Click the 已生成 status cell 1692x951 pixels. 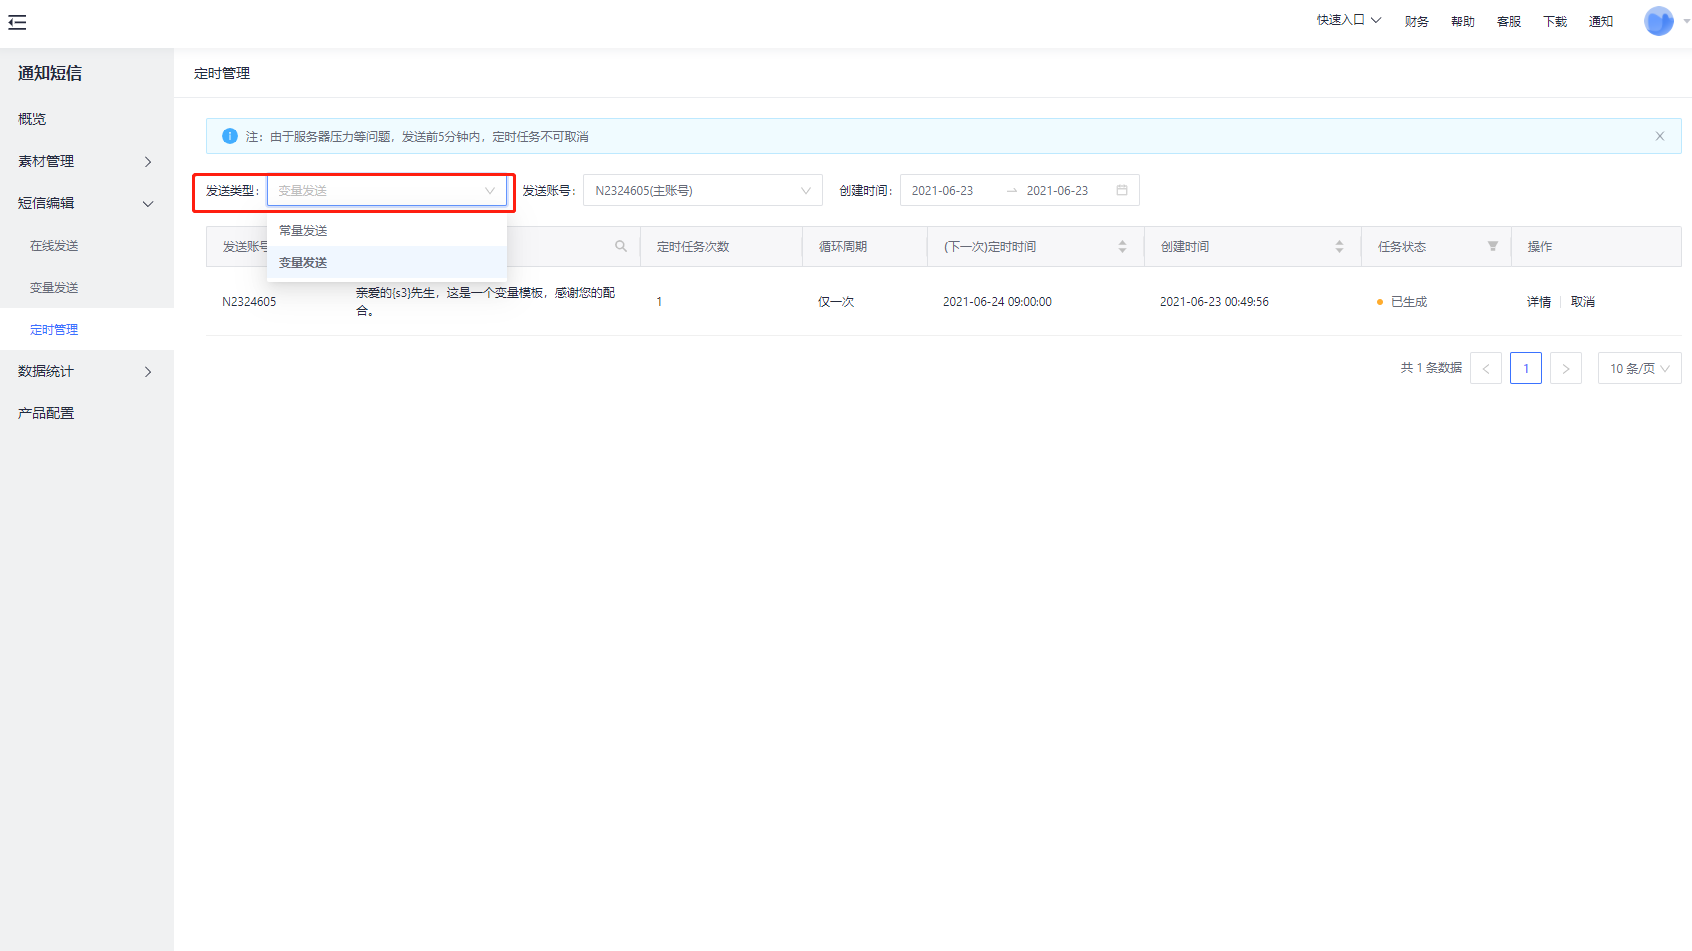click(1402, 301)
